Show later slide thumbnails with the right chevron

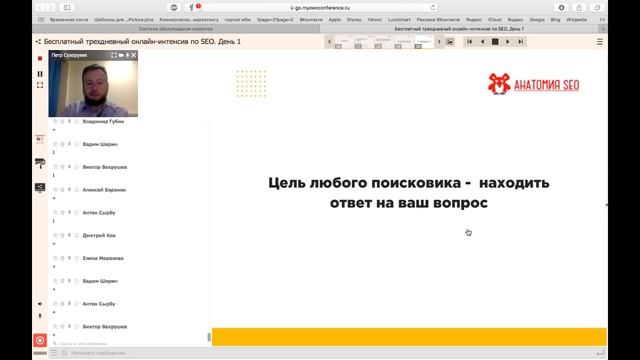tap(439, 42)
